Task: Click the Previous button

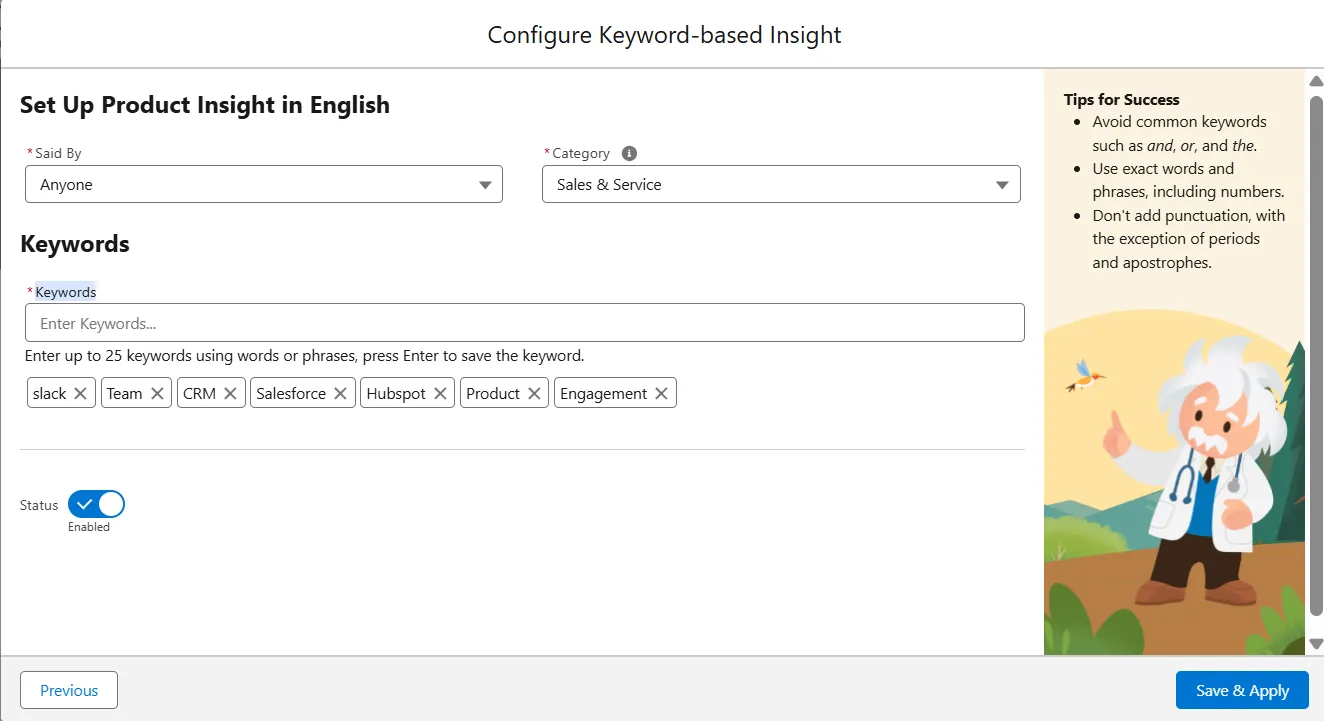Action: [x=69, y=690]
